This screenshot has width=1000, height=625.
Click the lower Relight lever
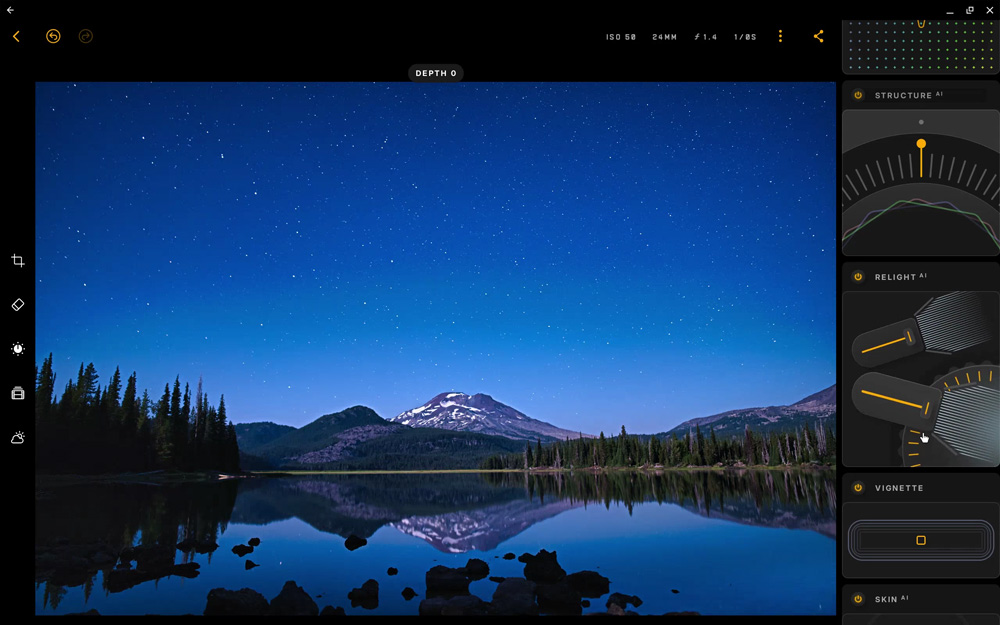click(894, 399)
